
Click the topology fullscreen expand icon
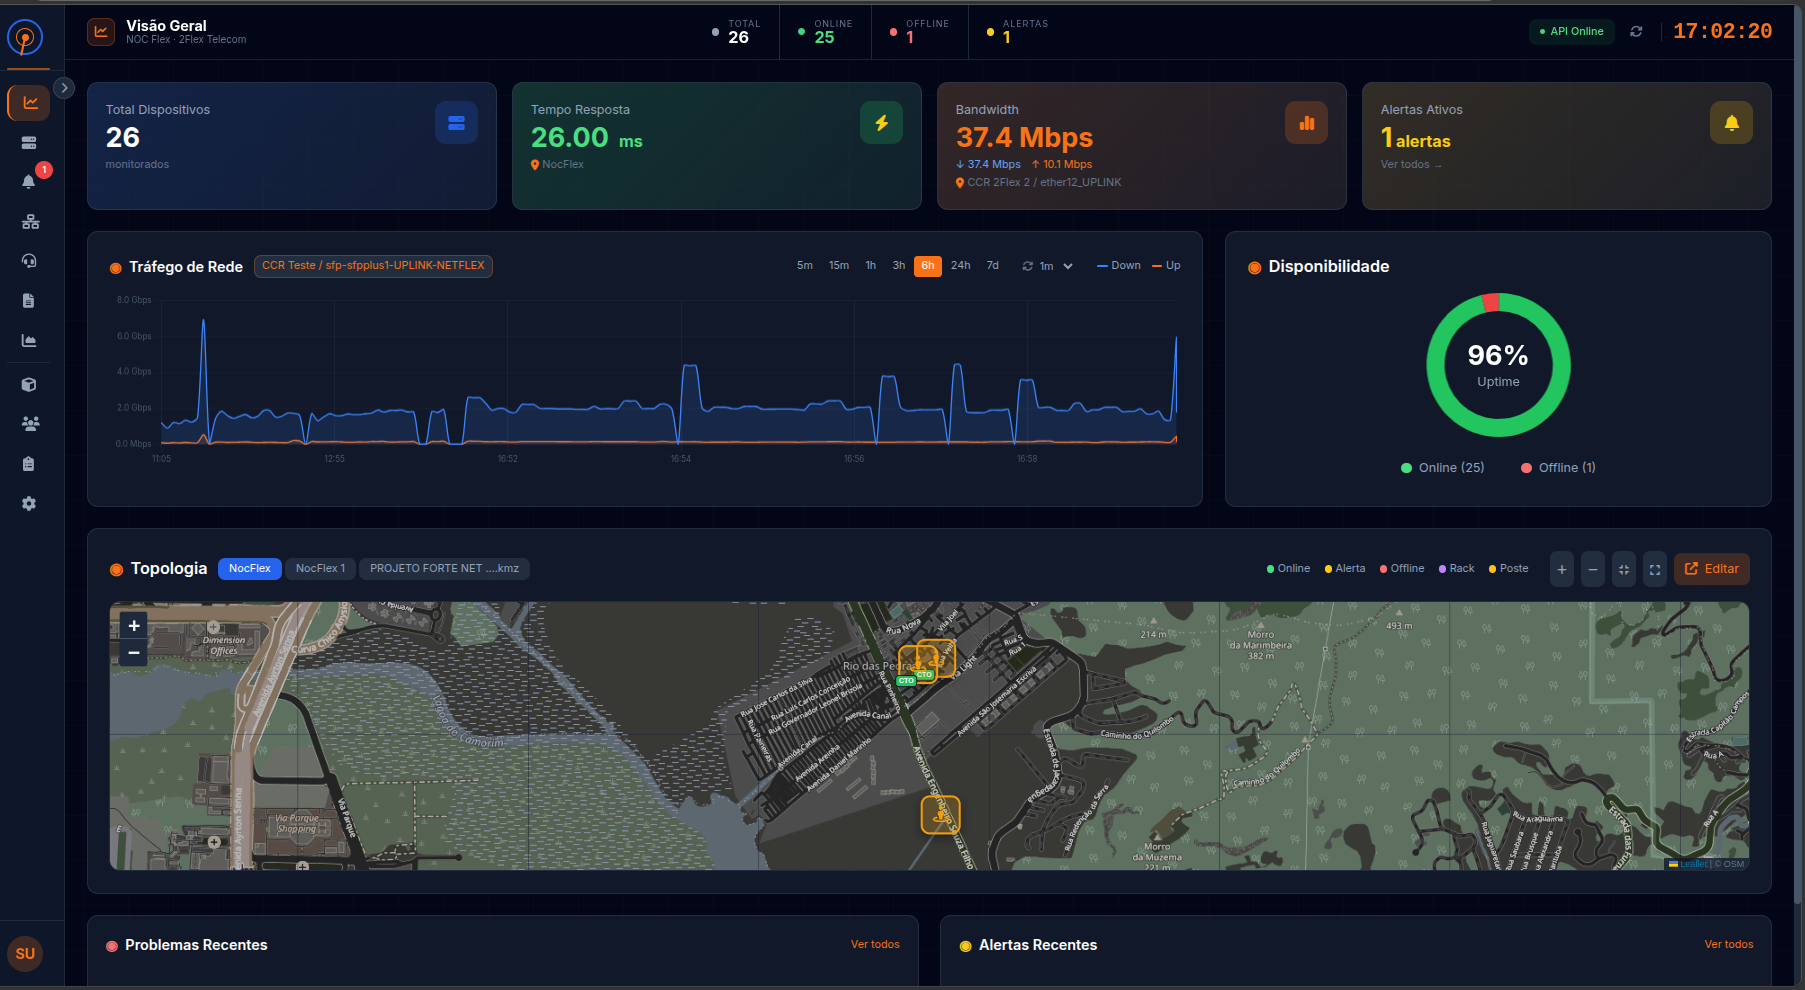(1655, 569)
